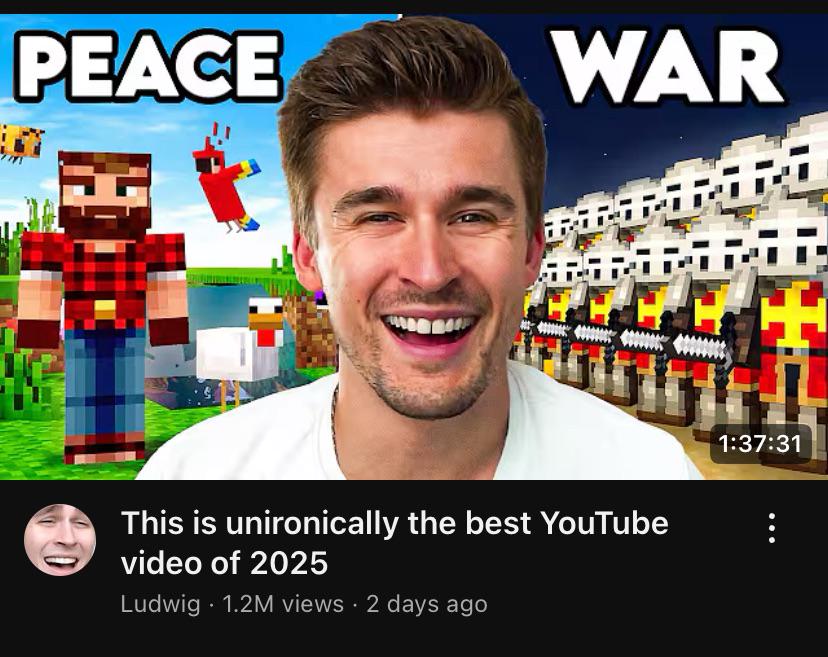Click the "2 days ago" upload date
Image resolution: width=828 pixels, height=657 pixels.
(x=427, y=604)
